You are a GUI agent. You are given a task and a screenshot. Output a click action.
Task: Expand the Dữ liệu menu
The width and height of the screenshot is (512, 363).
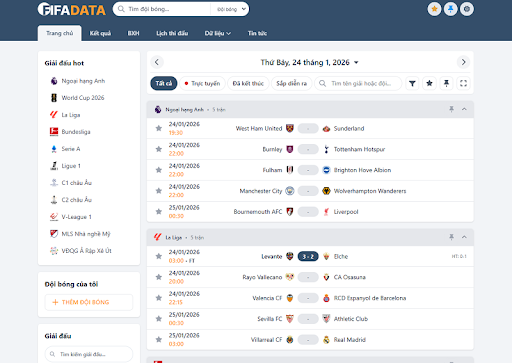218,33
